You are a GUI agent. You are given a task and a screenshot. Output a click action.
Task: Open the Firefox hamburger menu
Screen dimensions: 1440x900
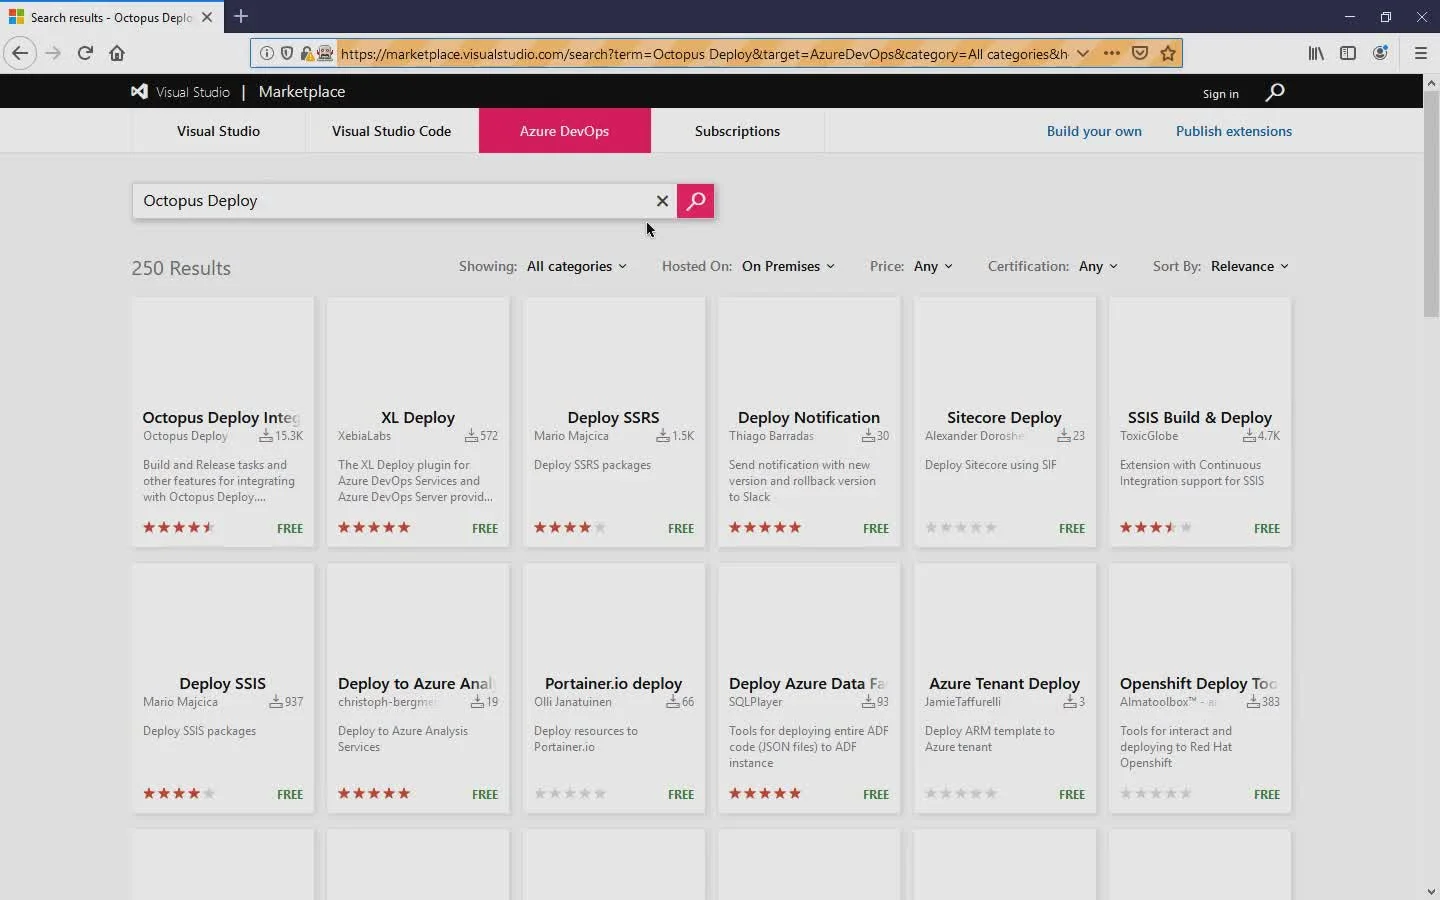(x=1420, y=53)
